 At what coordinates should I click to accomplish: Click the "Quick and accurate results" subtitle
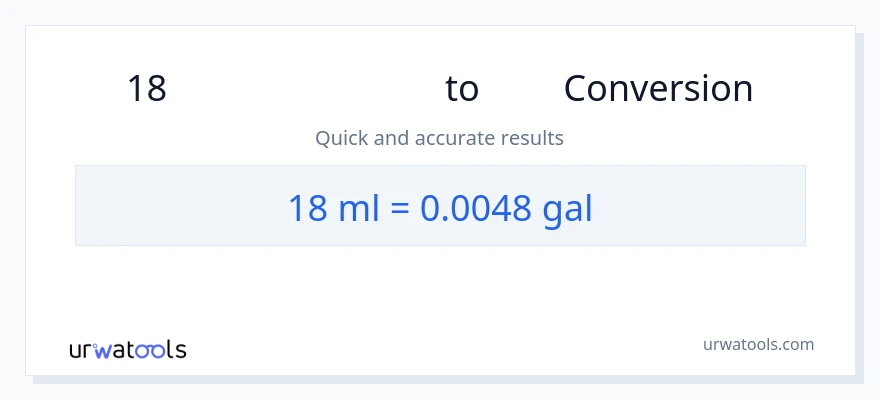click(439, 138)
